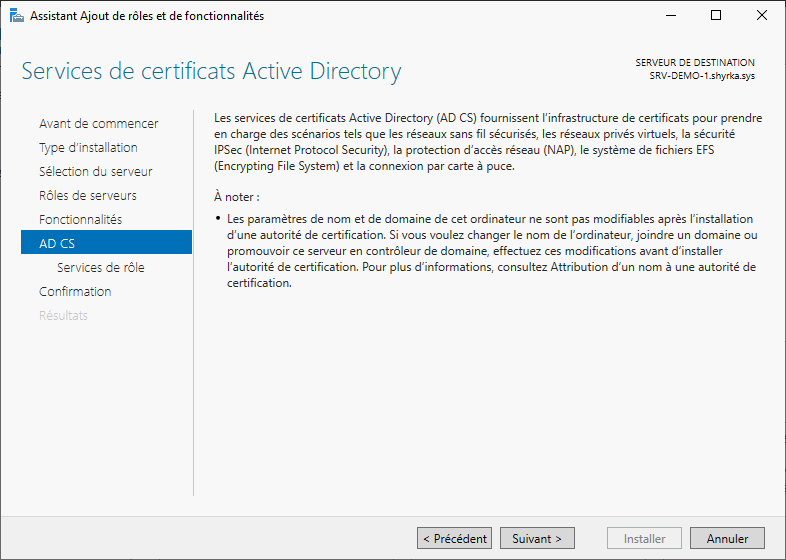Viewport: 786px width, 560px height.
Task: Click the greyed-out Résultats step
Action: coord(63,316)
